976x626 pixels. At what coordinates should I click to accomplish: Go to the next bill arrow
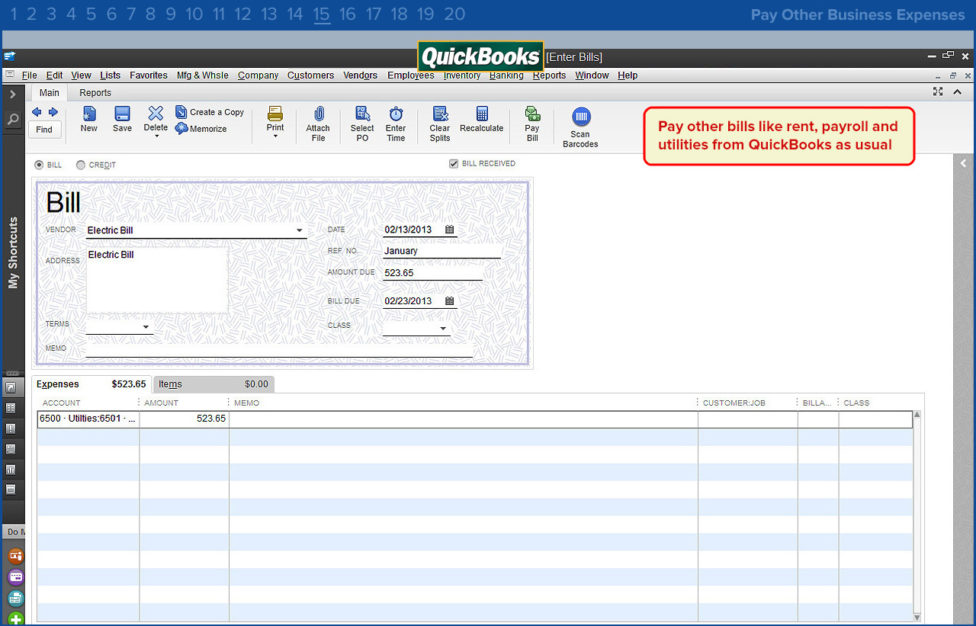point(53,112)
